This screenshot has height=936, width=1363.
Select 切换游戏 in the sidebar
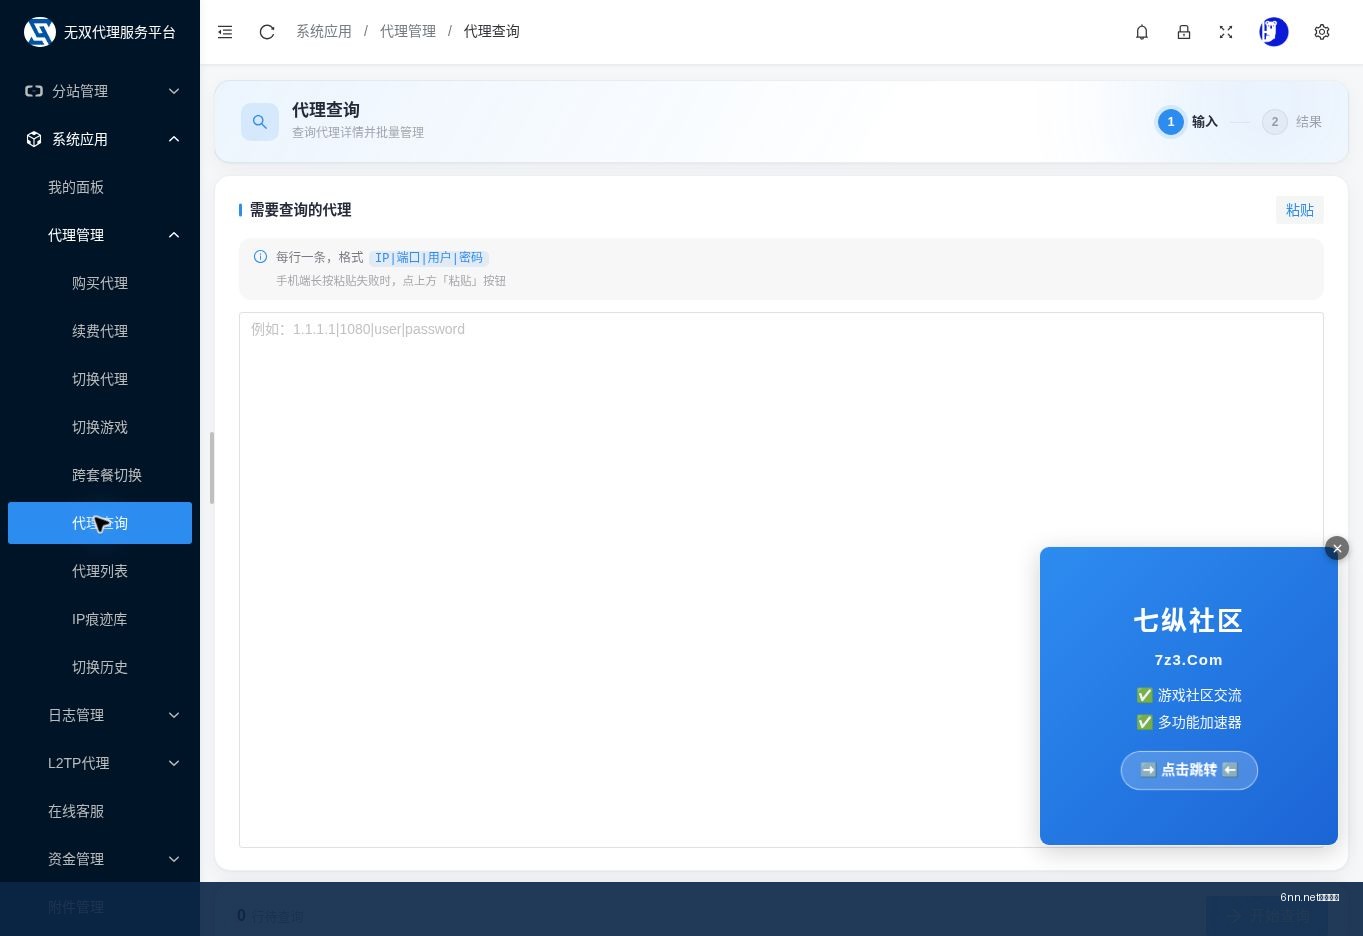(x=100, y=427)
